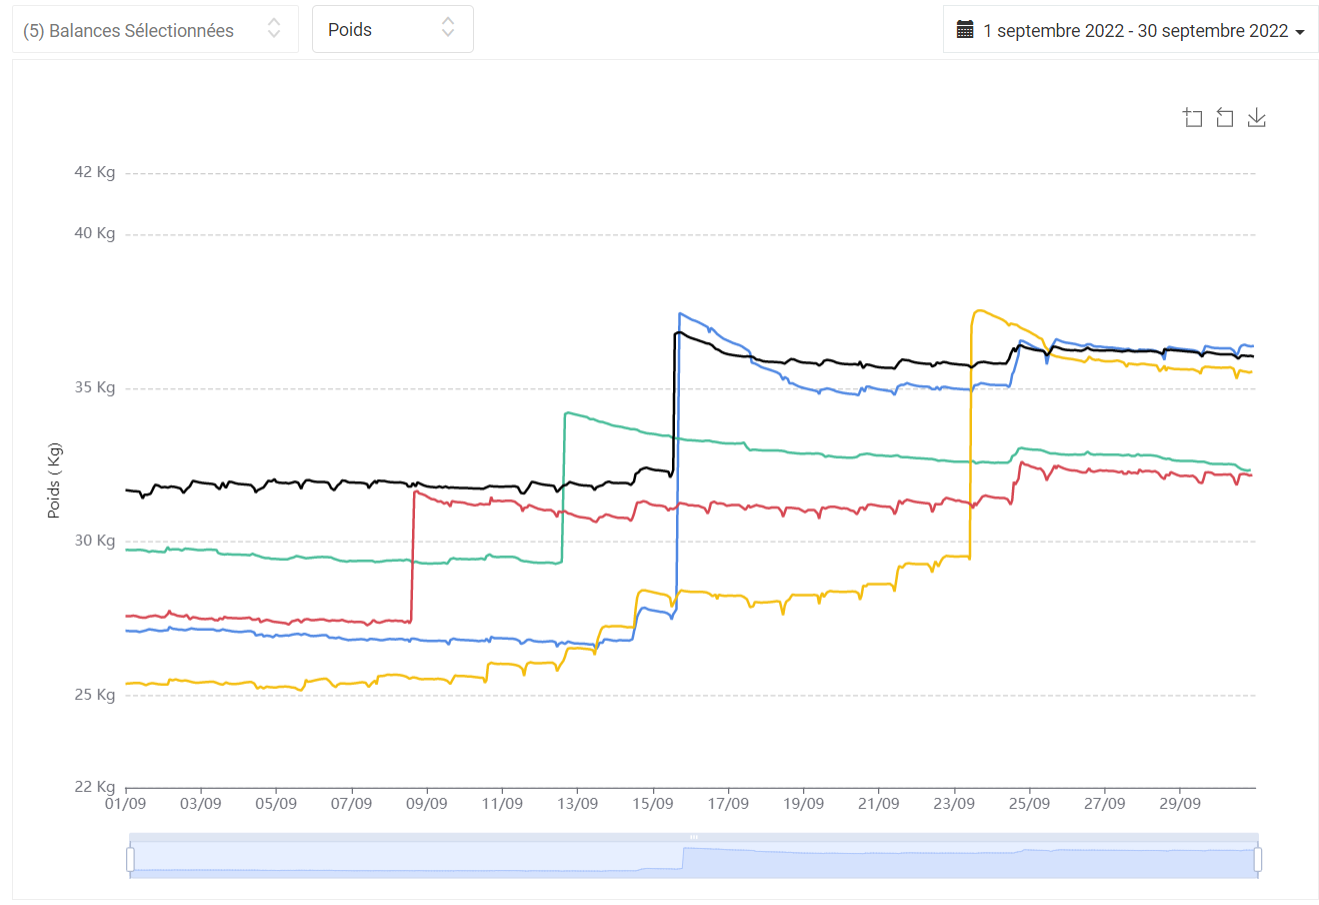Viewport: 1319px width, 905px height.
Task: Open the Poids metric dropdown
Action: (392, 30)
